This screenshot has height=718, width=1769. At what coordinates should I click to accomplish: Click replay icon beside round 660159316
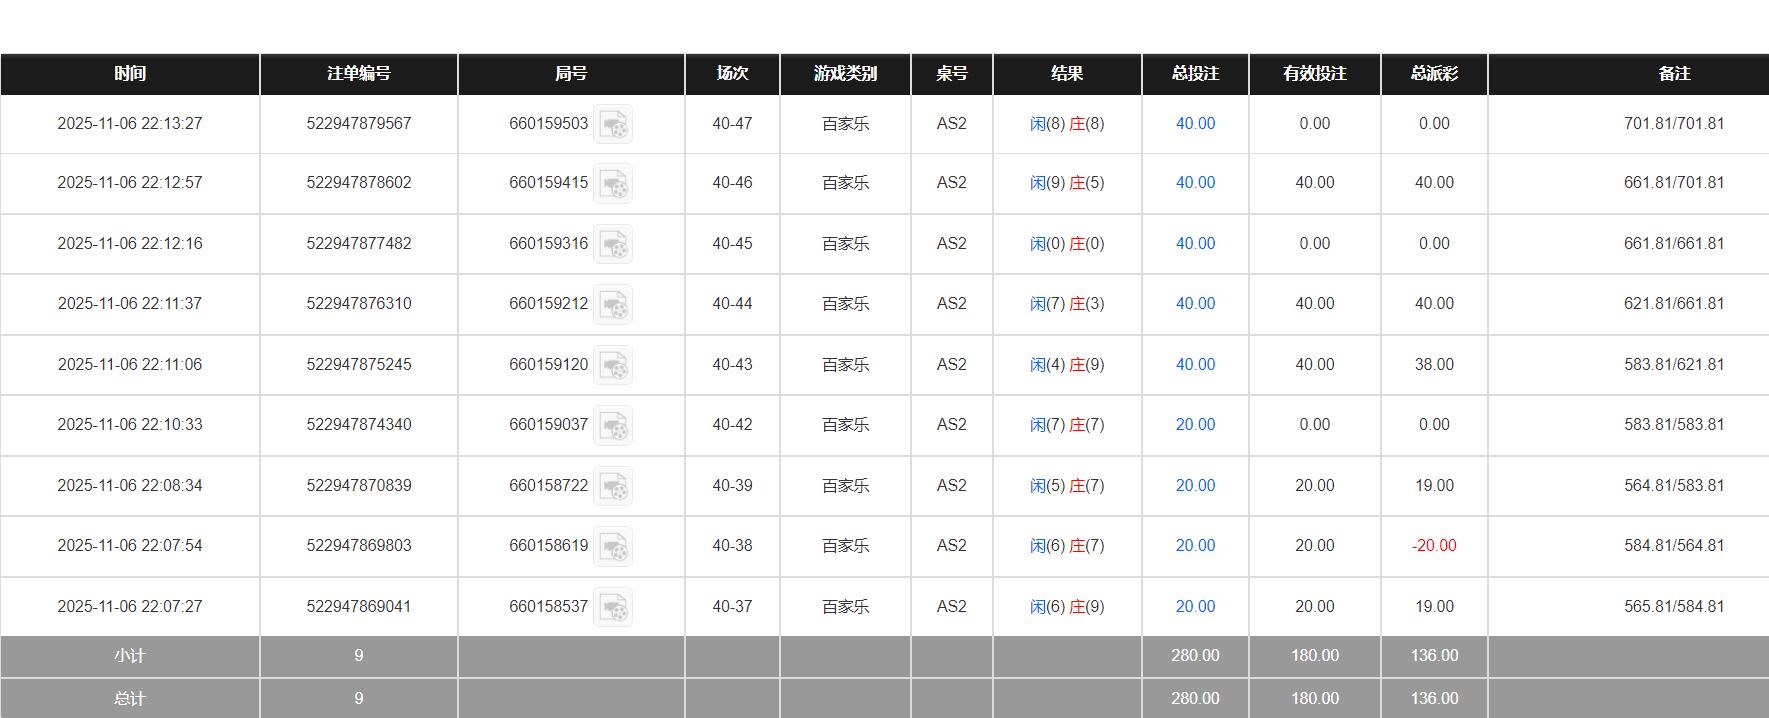point(613,245)
